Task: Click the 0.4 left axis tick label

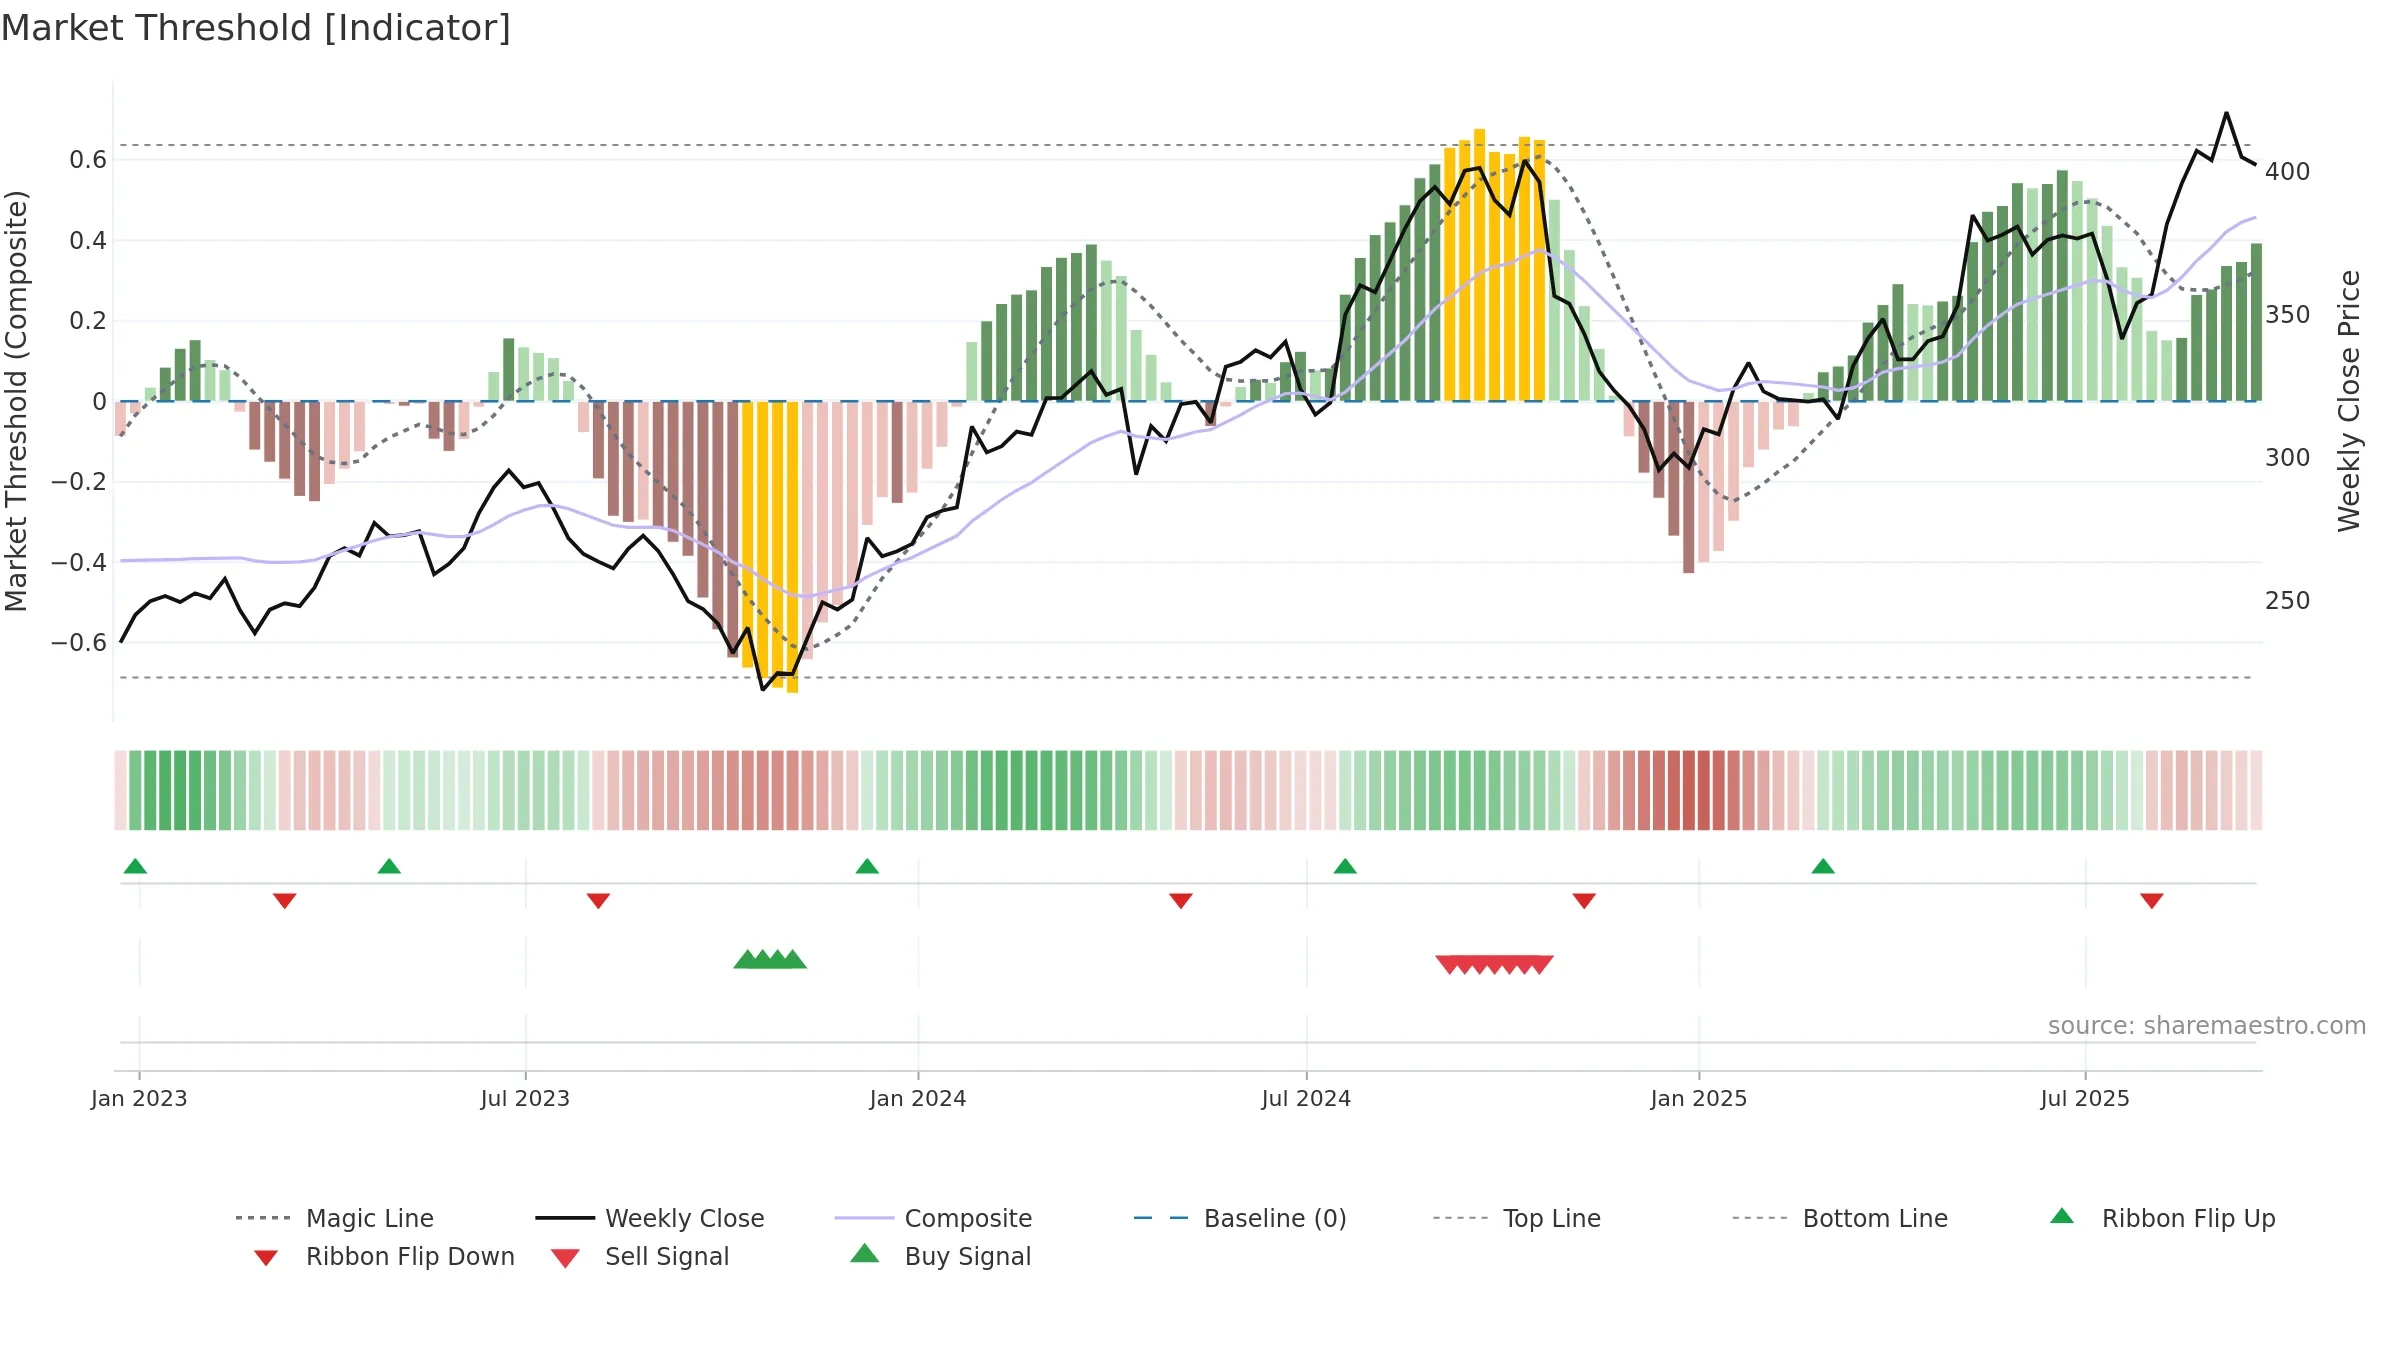Action: (88, 241)
